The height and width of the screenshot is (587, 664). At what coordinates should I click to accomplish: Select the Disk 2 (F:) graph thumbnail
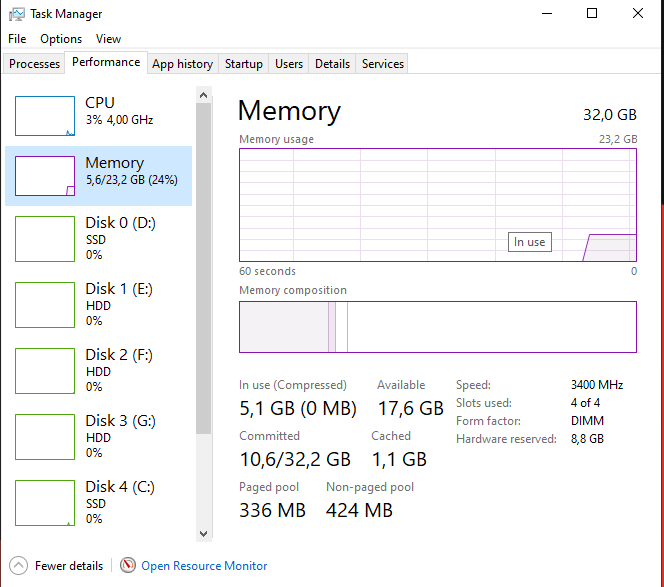click(45, 371)
